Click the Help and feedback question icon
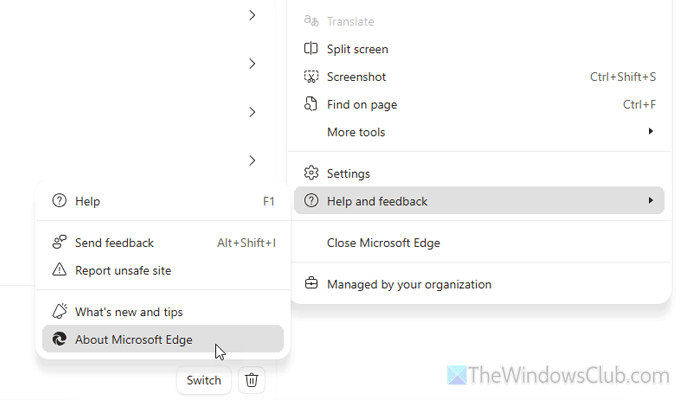700x400 pixels. pos(311,201)
